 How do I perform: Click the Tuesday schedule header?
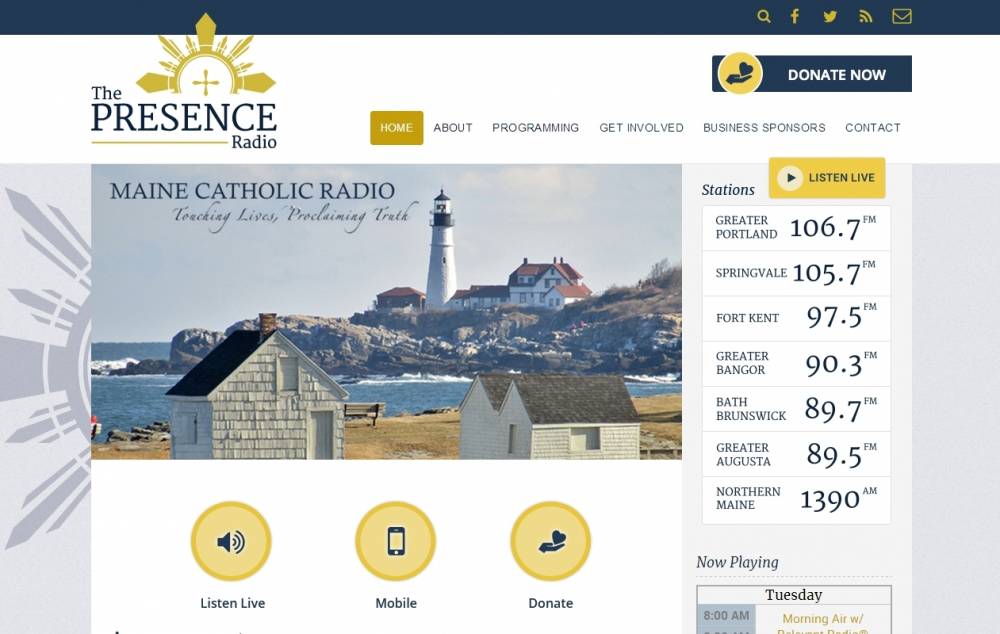(x=793, y=595)
